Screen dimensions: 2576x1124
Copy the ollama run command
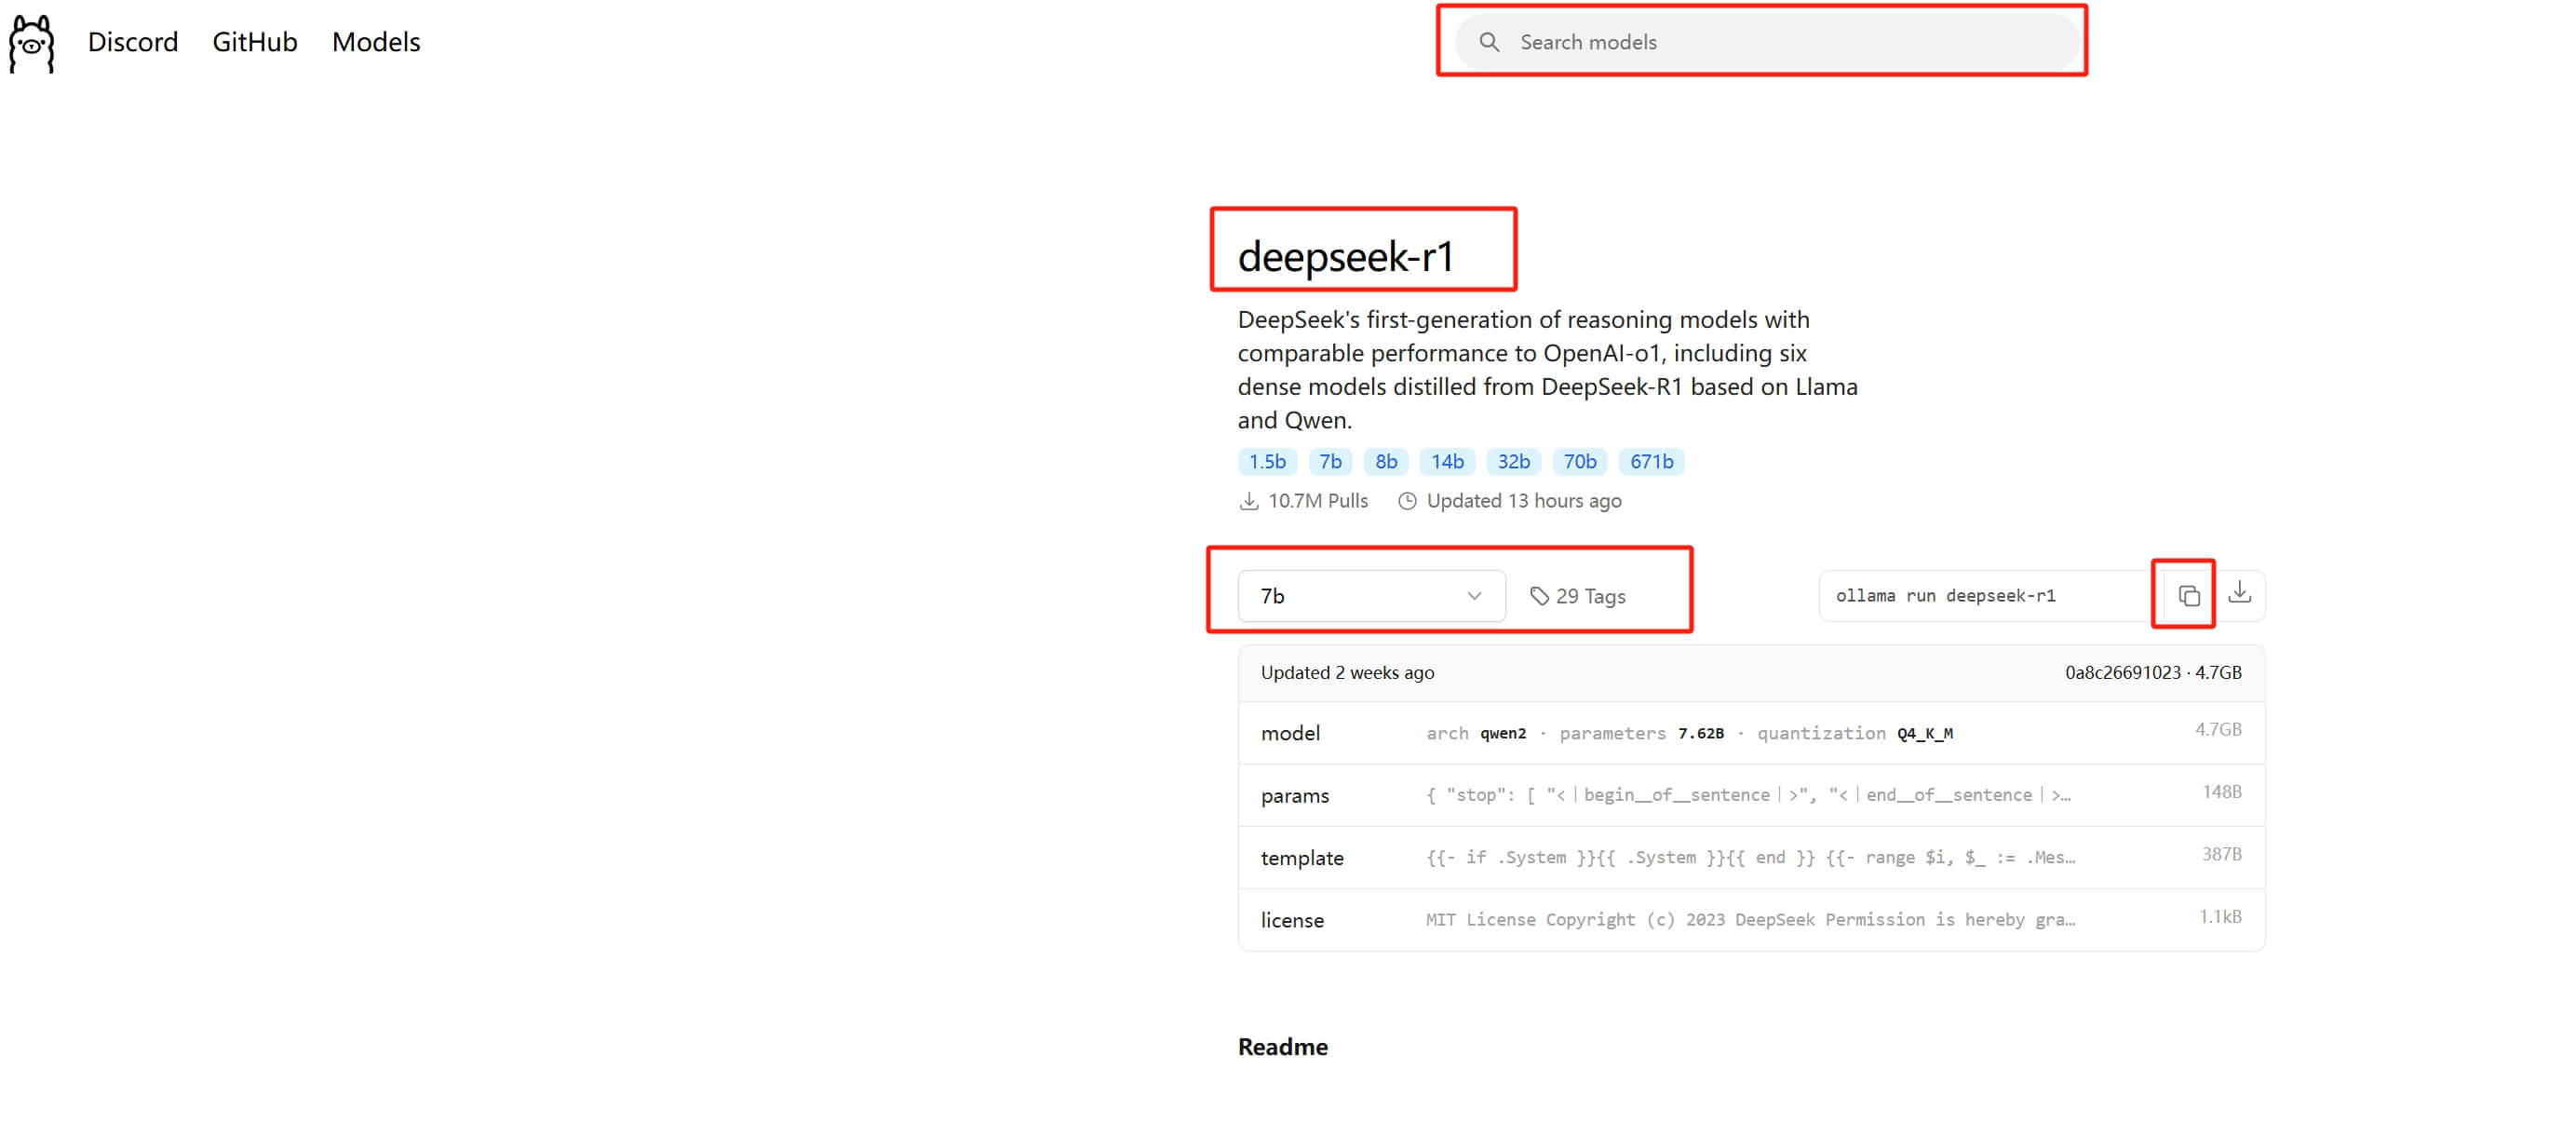click(2189, 595)
